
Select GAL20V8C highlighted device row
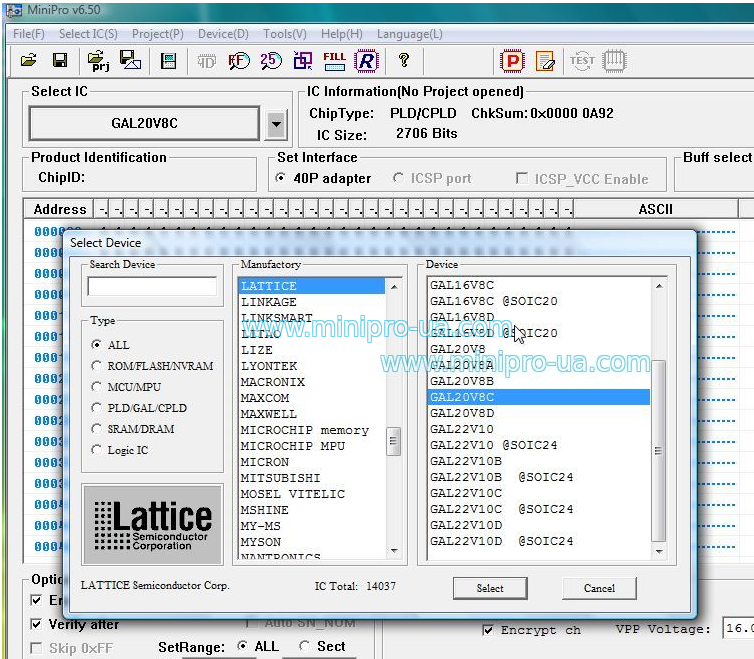(x=539, y=397)
